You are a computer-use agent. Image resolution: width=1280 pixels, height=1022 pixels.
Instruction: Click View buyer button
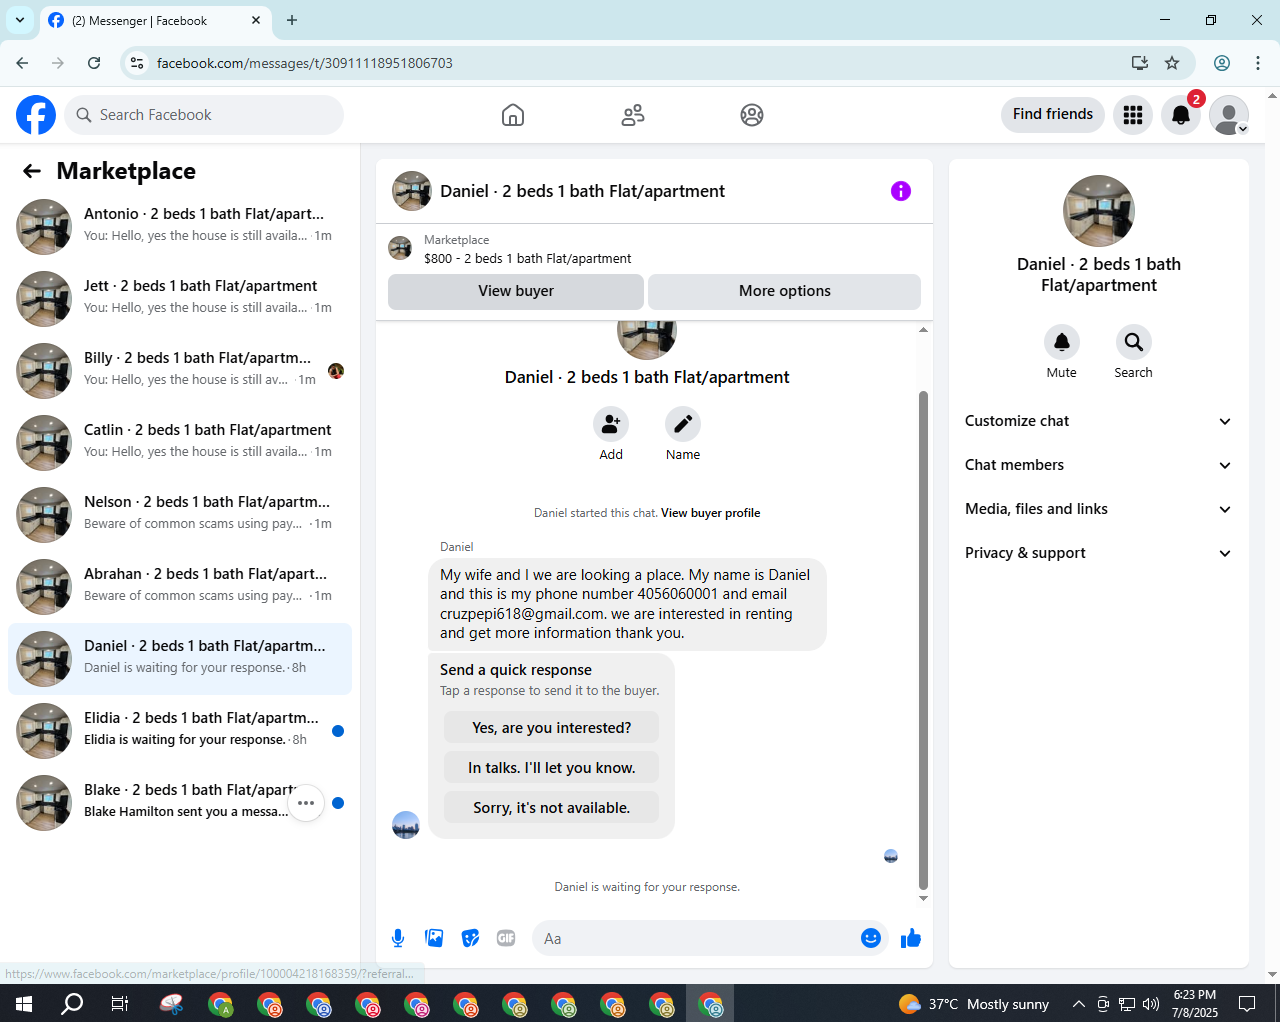click(x=516, y=291)
